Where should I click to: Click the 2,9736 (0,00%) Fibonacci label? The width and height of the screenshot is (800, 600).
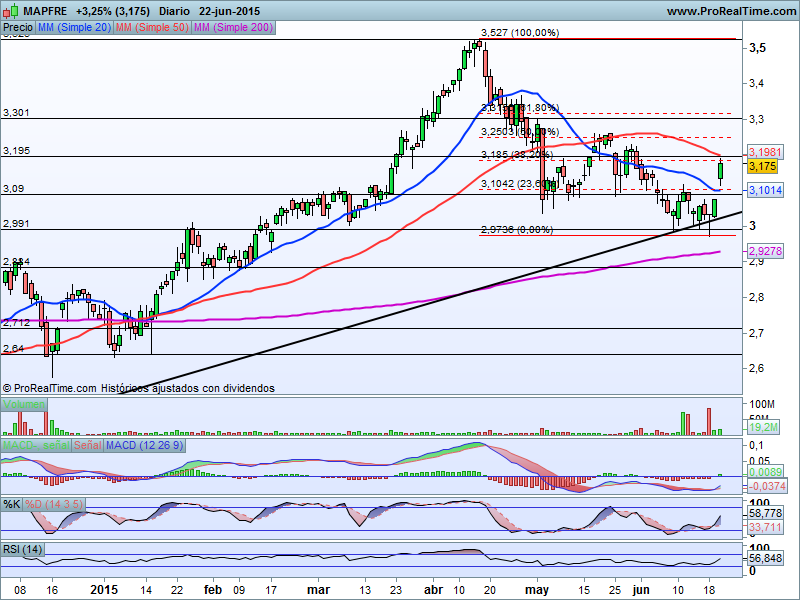(517, 230)
